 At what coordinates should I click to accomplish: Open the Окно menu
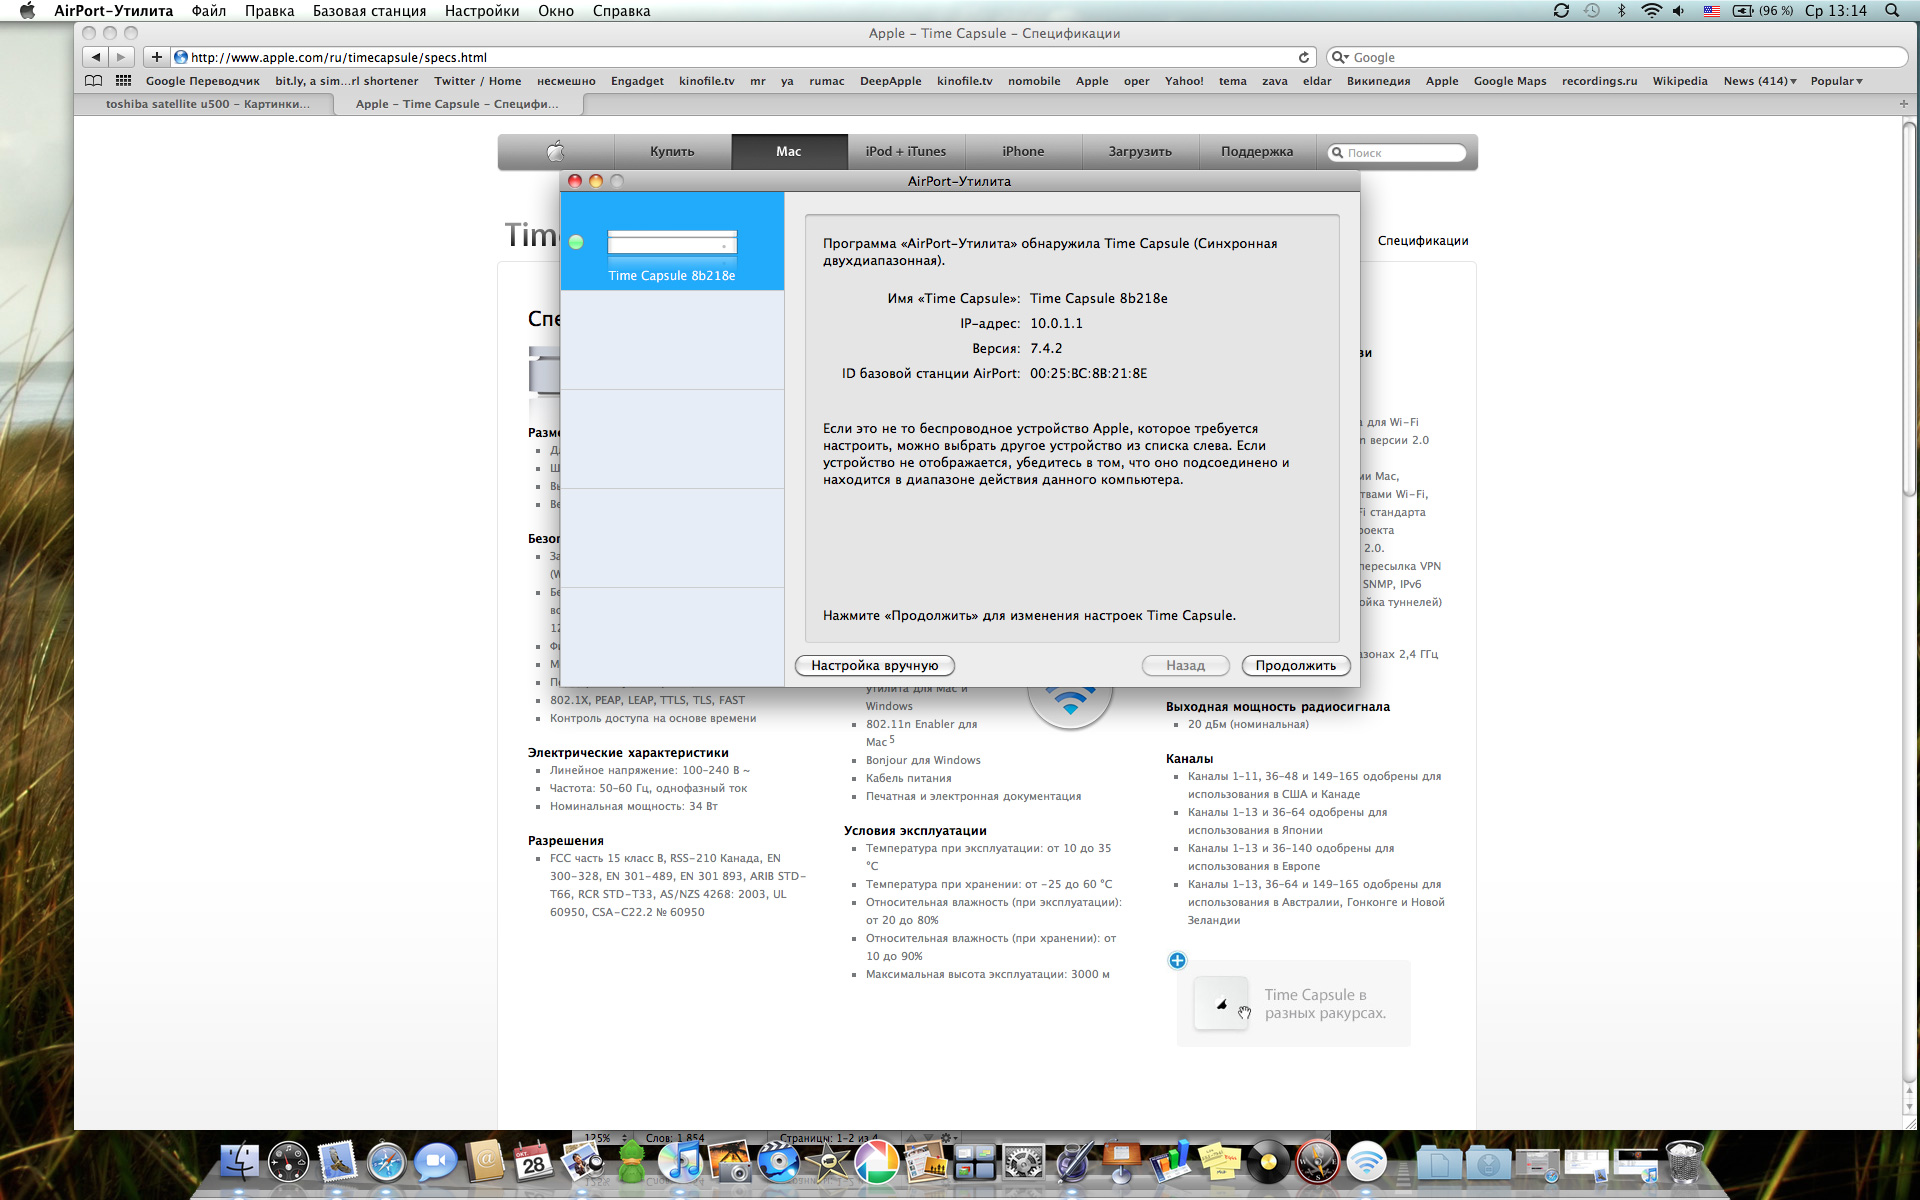[556, 10]
